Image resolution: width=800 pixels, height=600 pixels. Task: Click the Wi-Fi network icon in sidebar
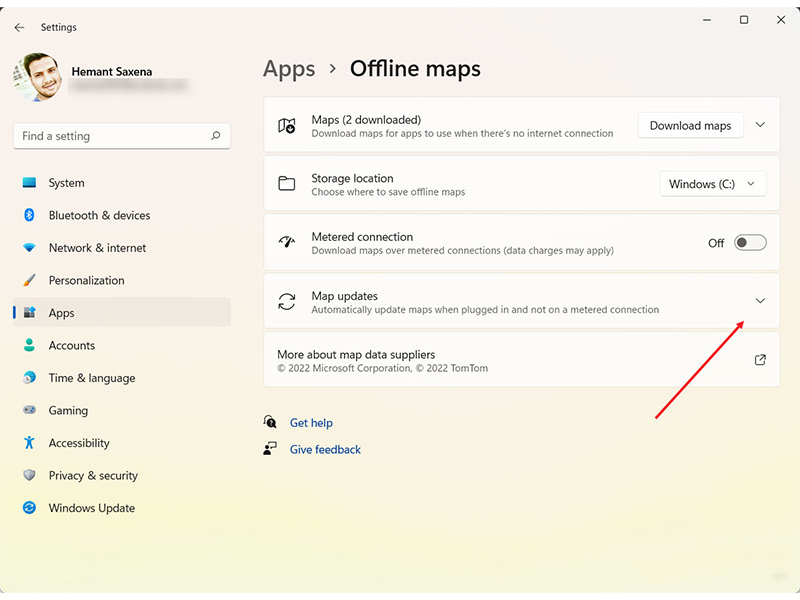(30, 248)
